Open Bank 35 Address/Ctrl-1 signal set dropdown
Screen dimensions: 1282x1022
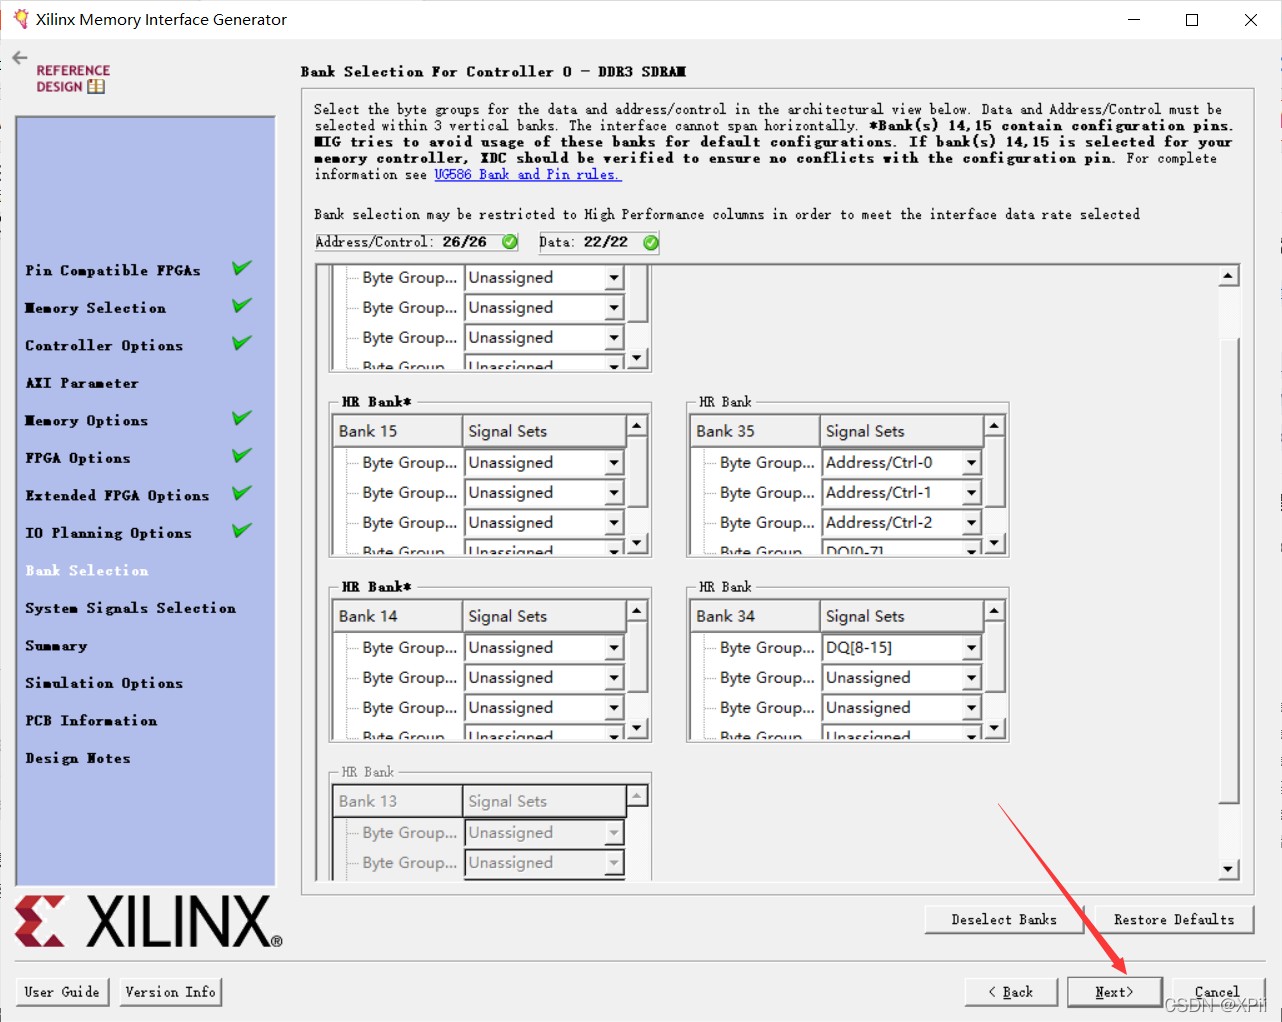click(971, 493)
